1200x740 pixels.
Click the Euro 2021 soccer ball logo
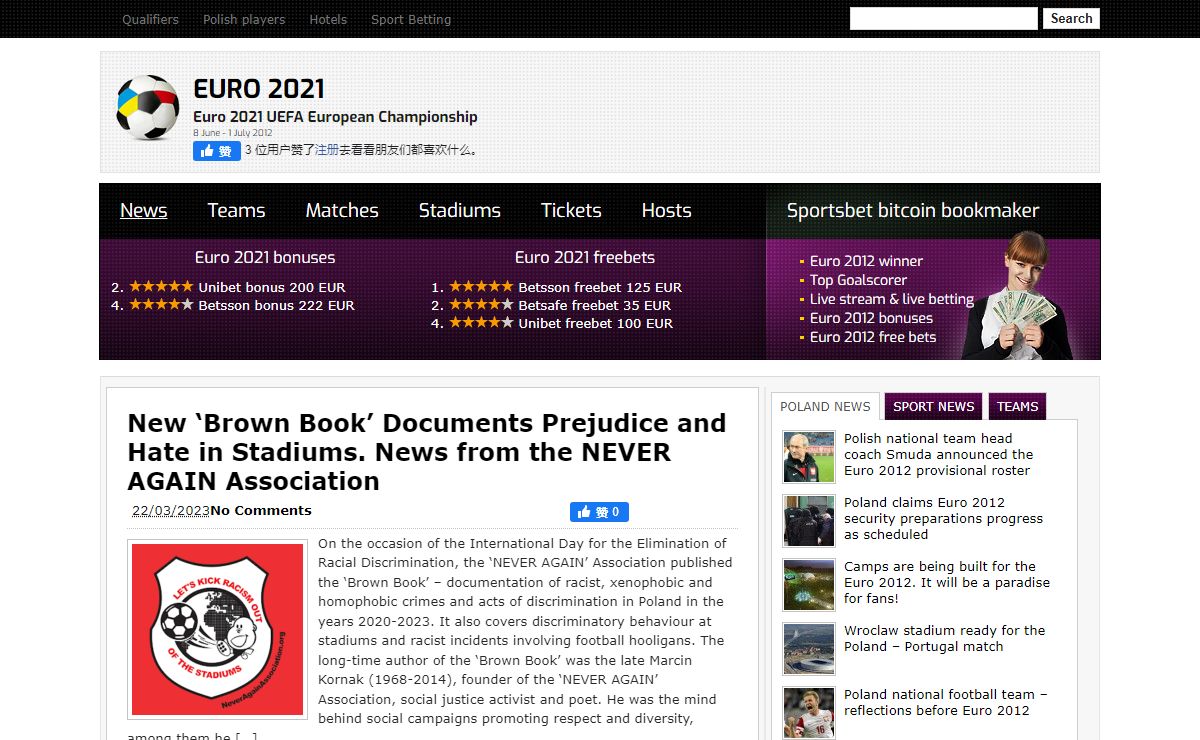pyautogui.click(x=148, y=107)
